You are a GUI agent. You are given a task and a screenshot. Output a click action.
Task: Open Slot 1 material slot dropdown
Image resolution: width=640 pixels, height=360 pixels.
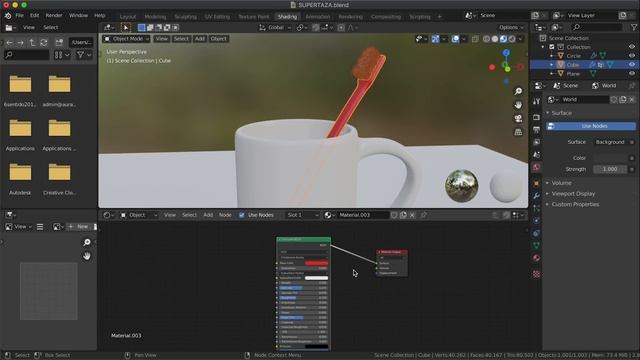pos(302,215)
